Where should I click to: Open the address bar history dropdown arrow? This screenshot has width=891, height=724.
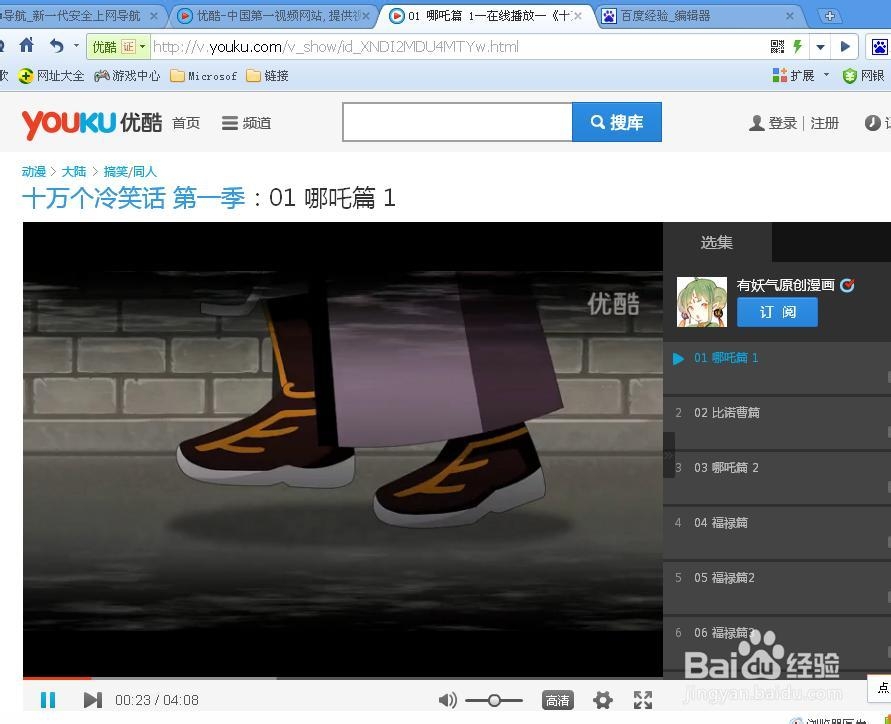click(820, 47)
